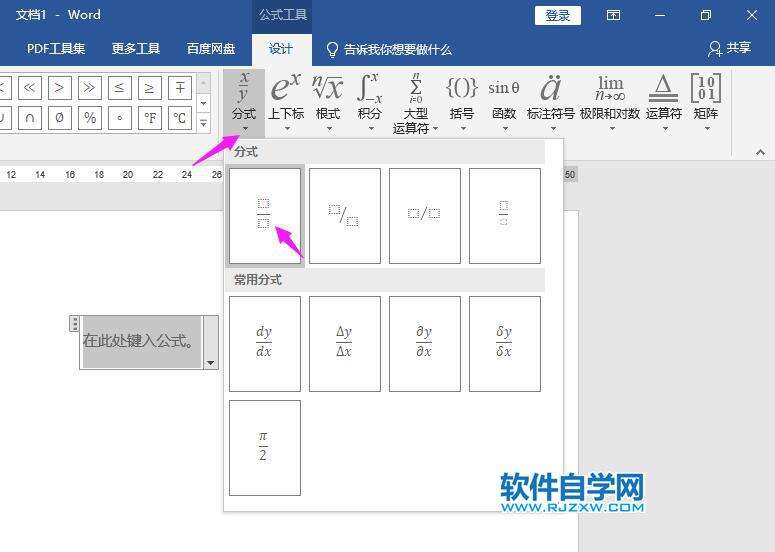Insert the much-less-than « symbol
Image resolution: width=775 pixels, height=552 pixels.
point(30,88)
